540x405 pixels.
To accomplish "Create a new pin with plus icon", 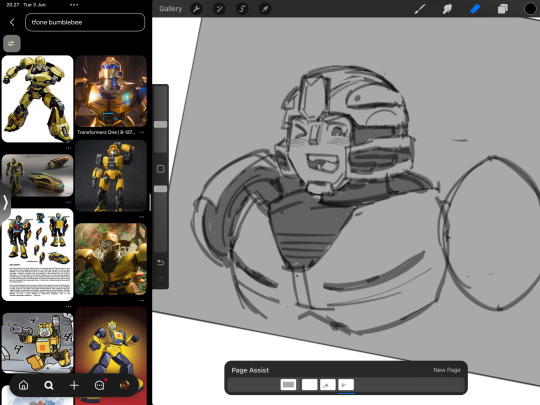I will [x=74, y=385].
